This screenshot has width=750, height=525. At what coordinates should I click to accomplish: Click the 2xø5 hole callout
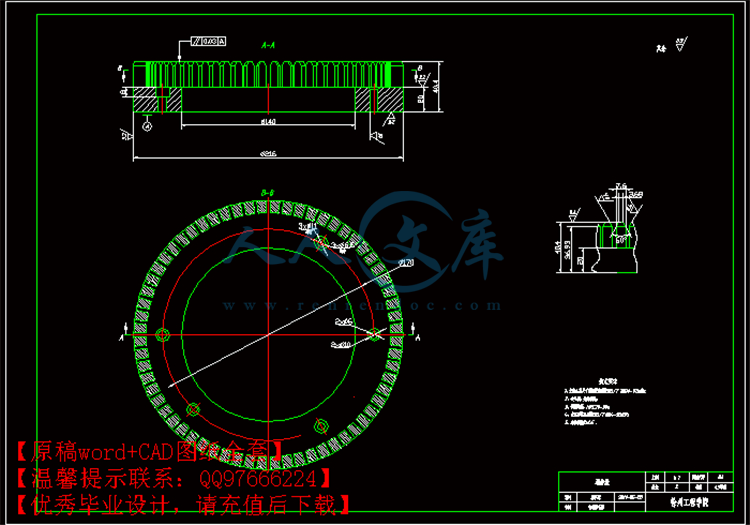pos(343,322)
